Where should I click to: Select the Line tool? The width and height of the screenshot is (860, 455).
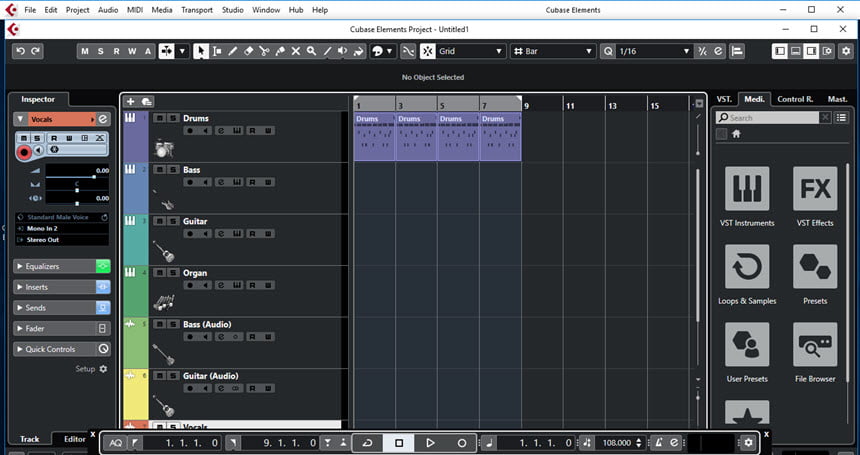327,51
